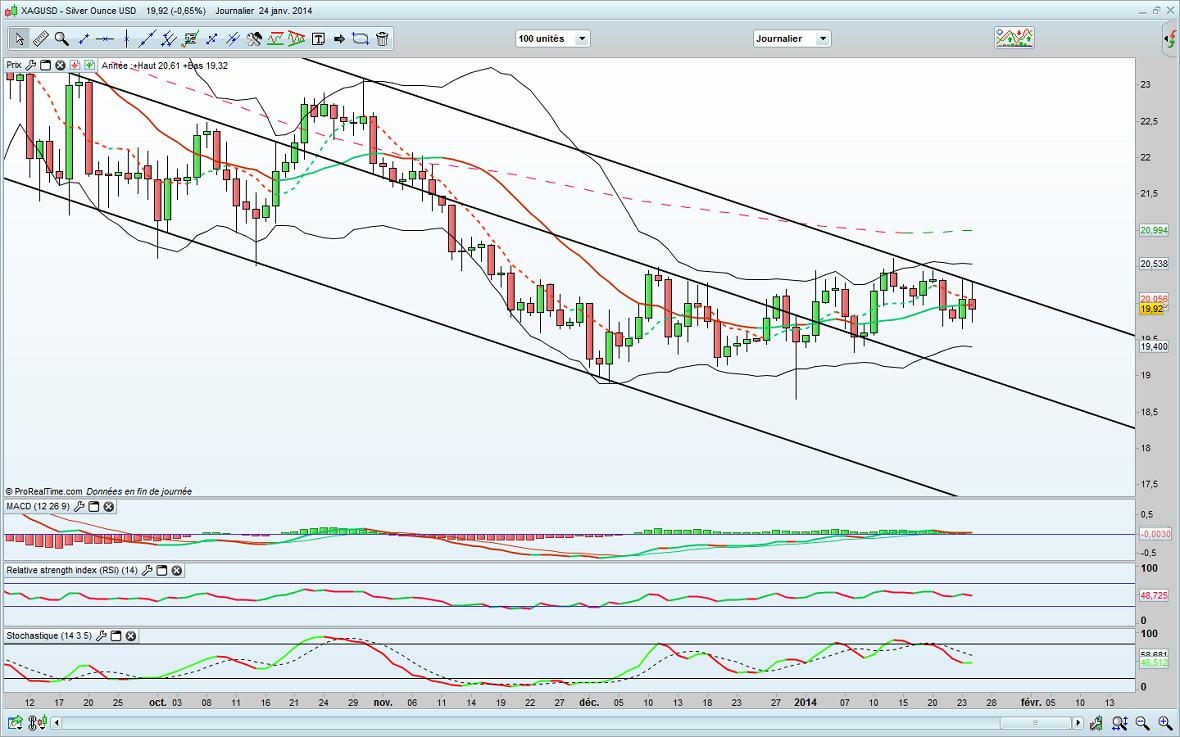Select the ruler measurement tool
This screenshot has width=1180, height=737.
click(x=40, y=39)
